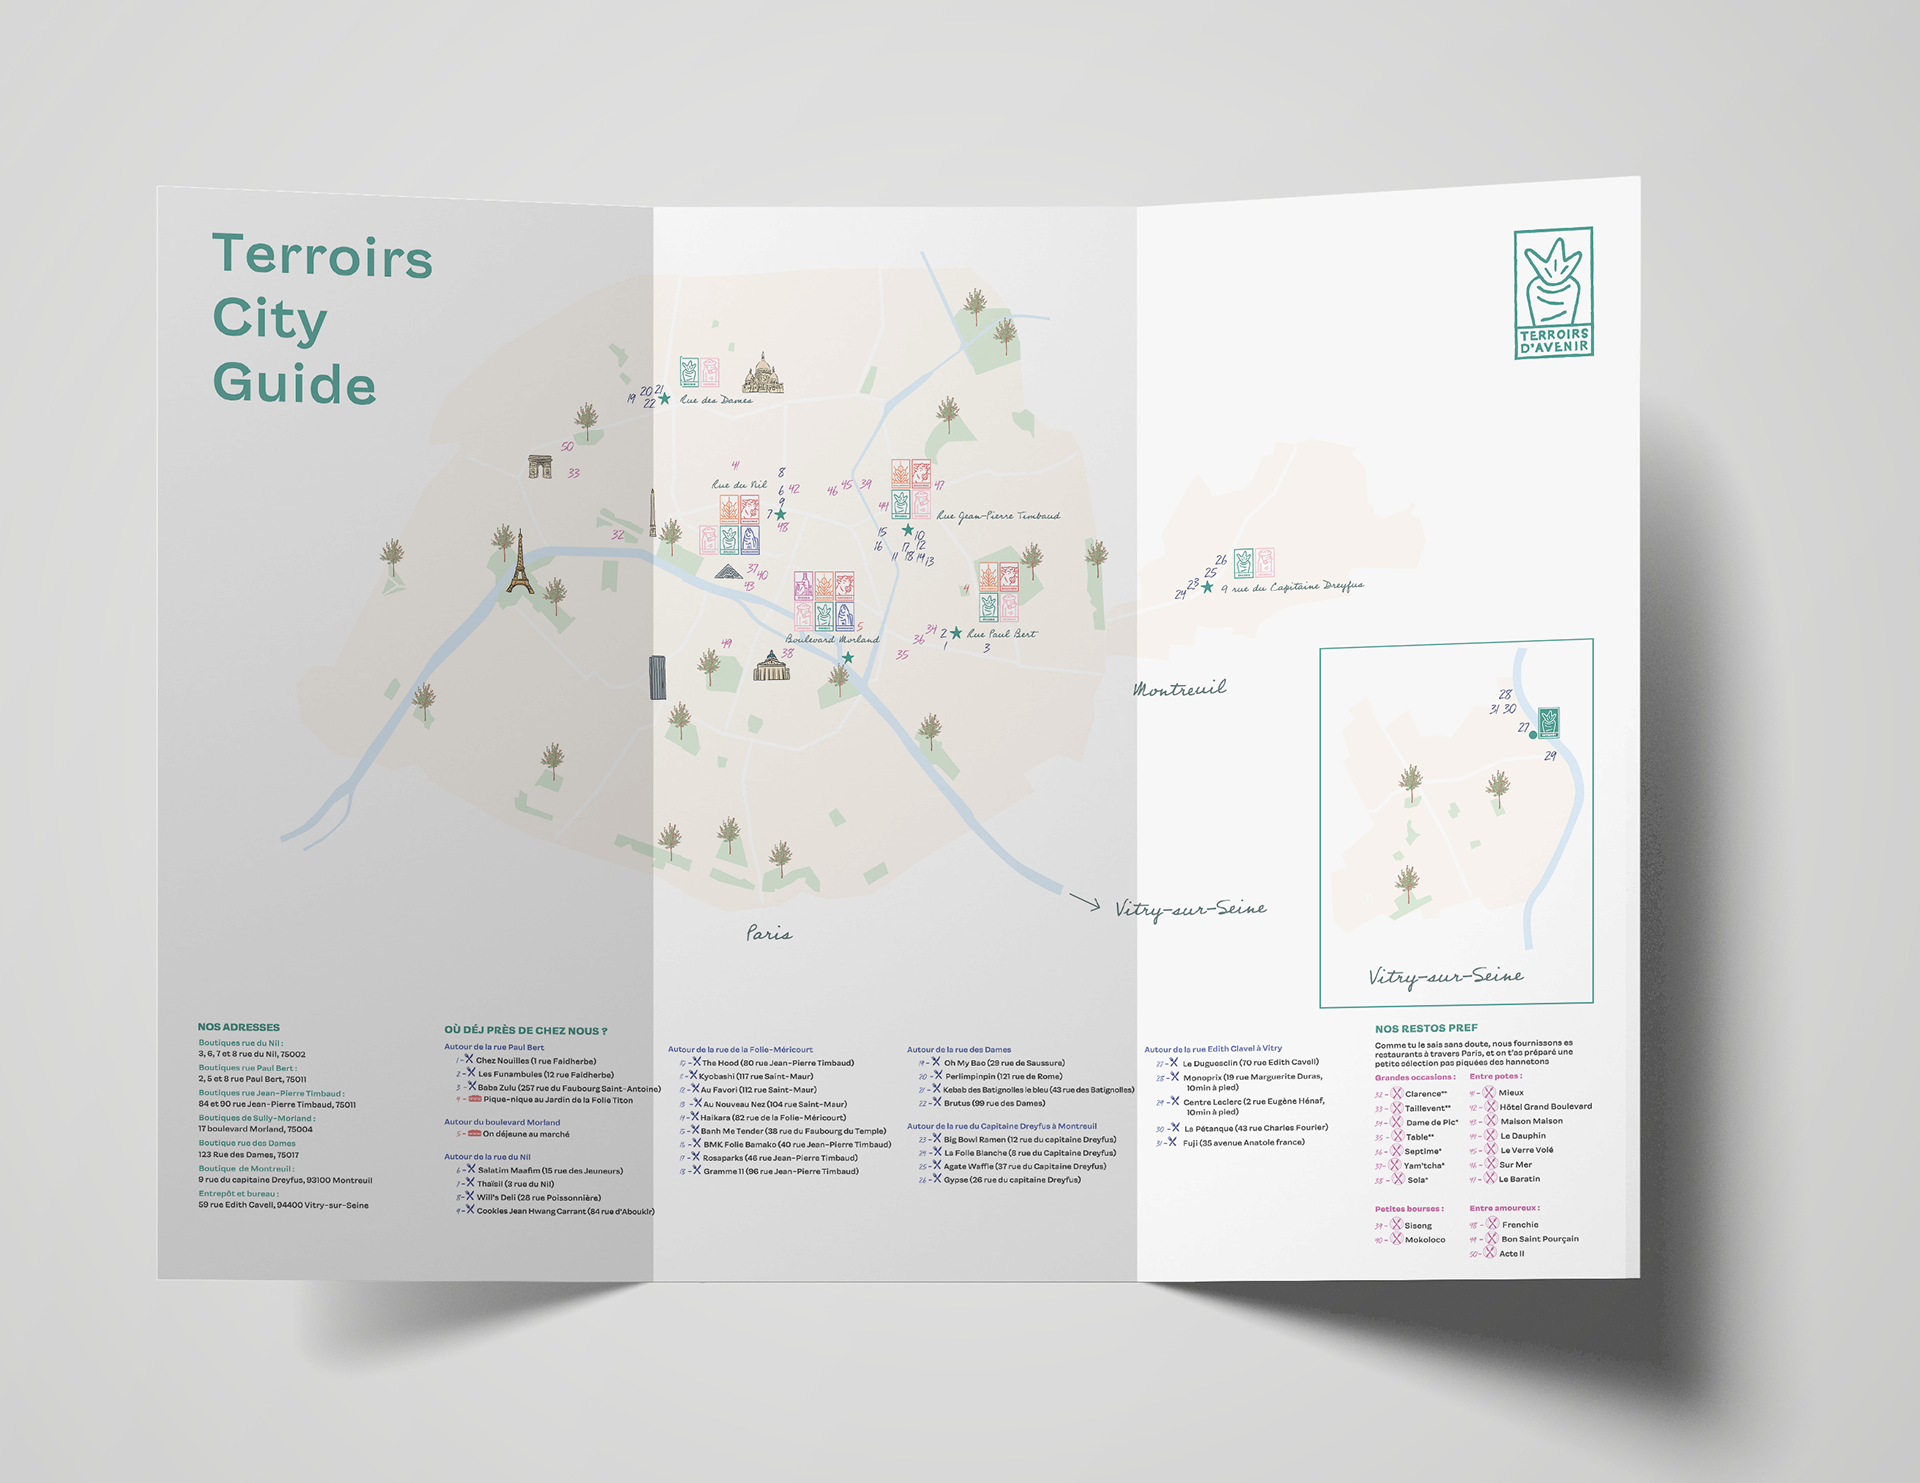The image size is (1920, 1483).
Task: Click the 'Baba Zulu' restaurant entry
Action: [569, 1088]
